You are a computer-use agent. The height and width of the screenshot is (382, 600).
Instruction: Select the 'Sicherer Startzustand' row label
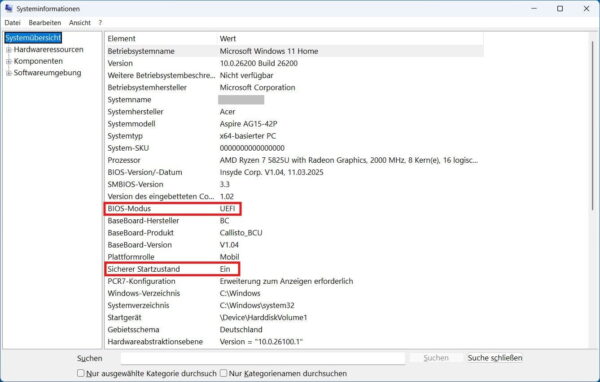click(x=143, y=269)
